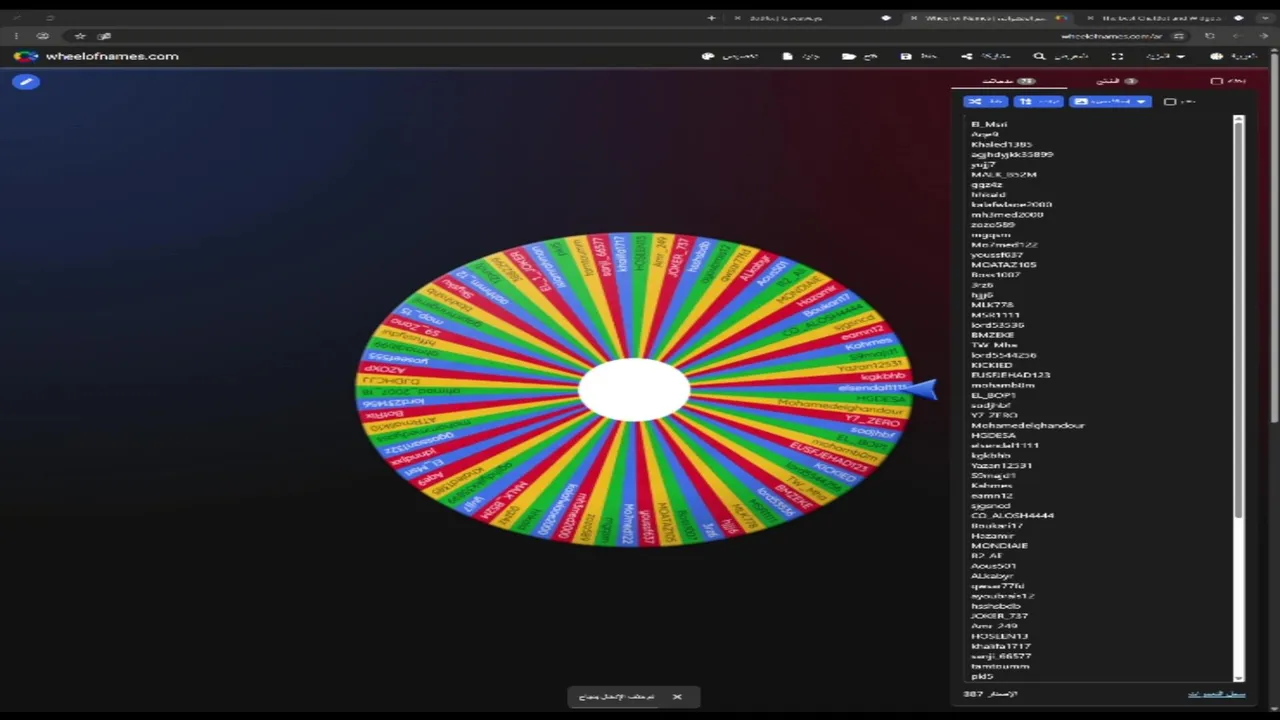
Task: Open the language globe menu
Action: [x=1232, y=57]
